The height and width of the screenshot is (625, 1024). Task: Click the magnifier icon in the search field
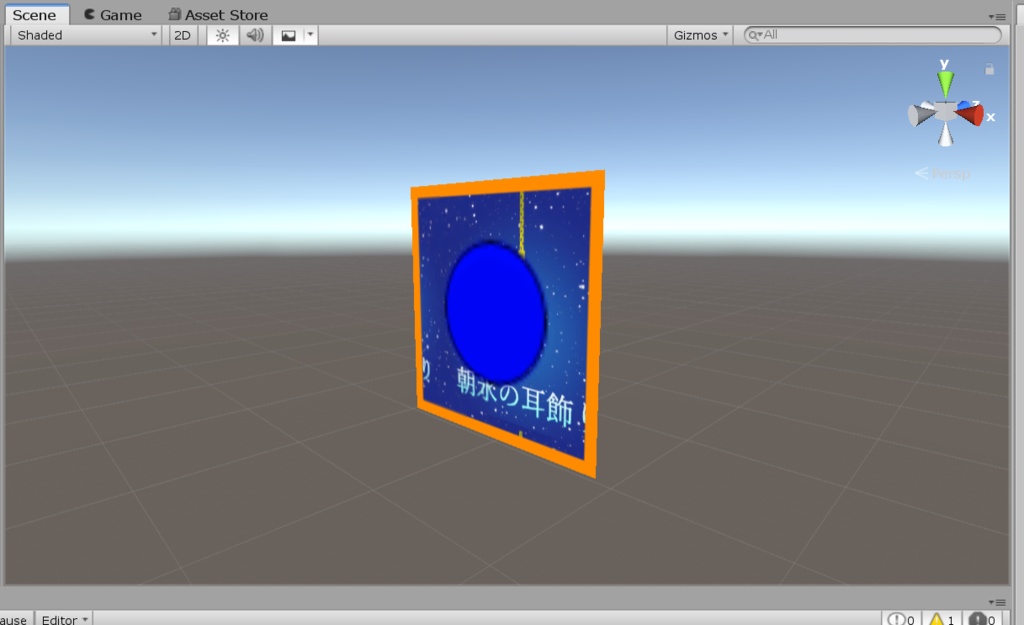(753, 34)
